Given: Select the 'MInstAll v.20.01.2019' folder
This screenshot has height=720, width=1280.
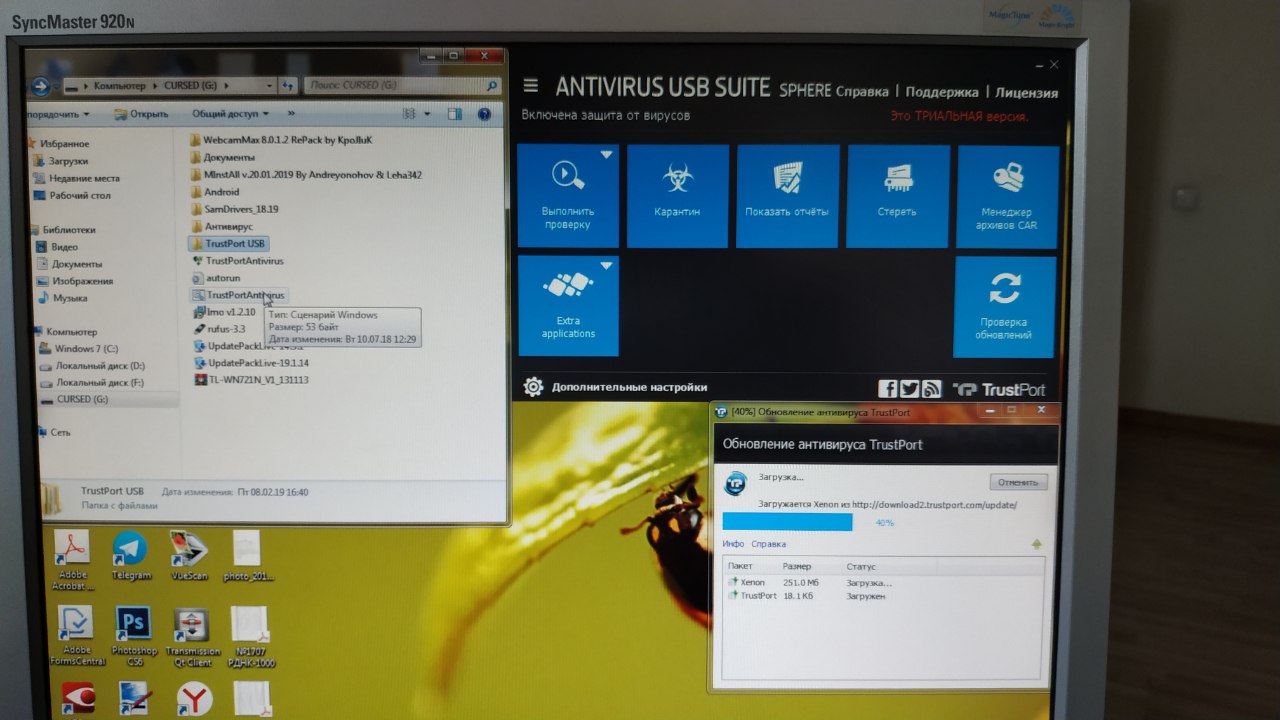Looking at the screenshot, I should [x=305, y=174].
